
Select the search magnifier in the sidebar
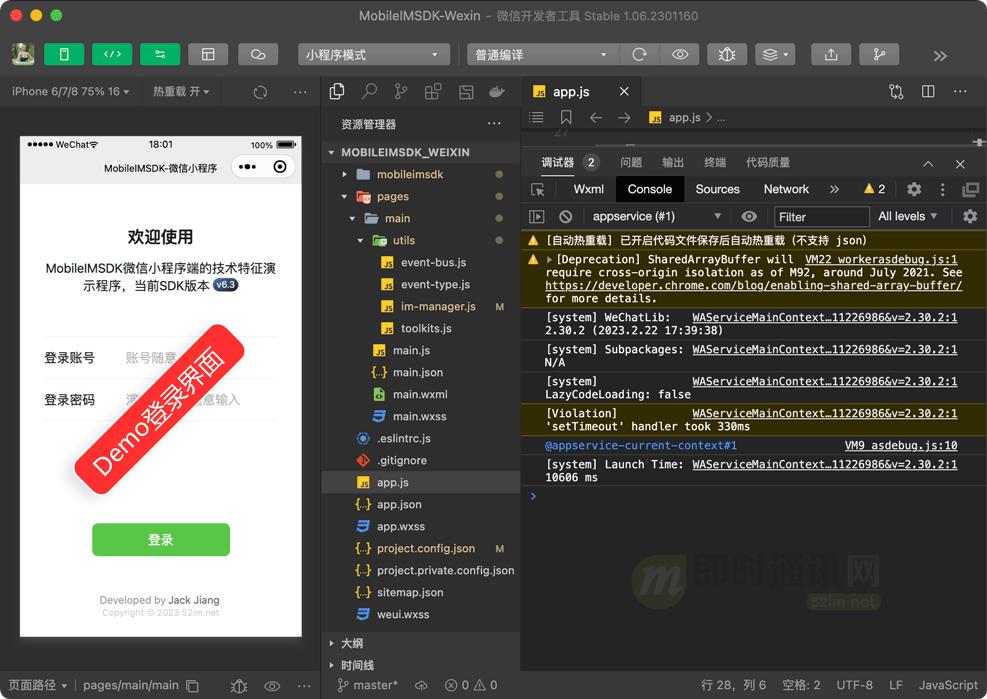click(369, 91)
